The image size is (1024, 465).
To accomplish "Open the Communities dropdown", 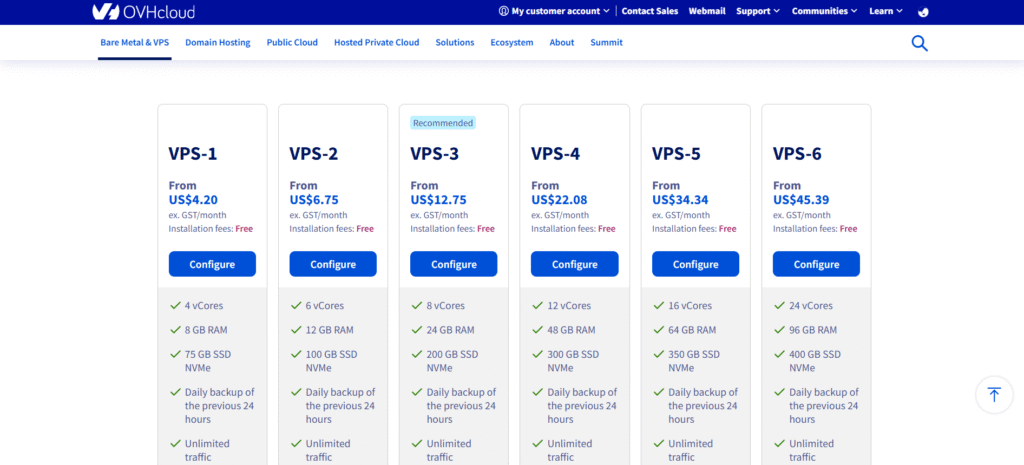I will coord(824,11).
